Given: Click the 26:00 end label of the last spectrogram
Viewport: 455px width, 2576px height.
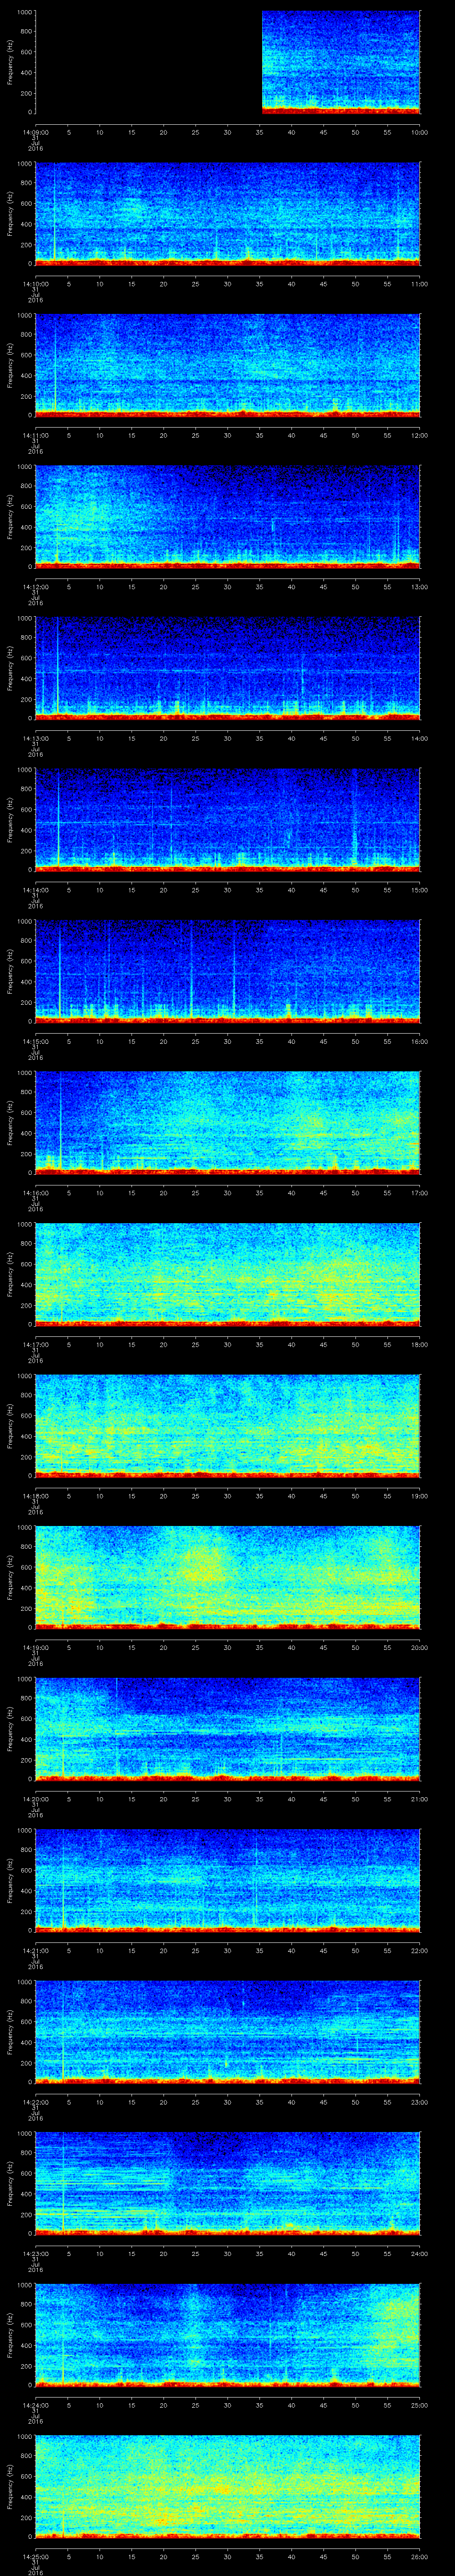Looking at the screenshot, I should (x=419, y=2556).
